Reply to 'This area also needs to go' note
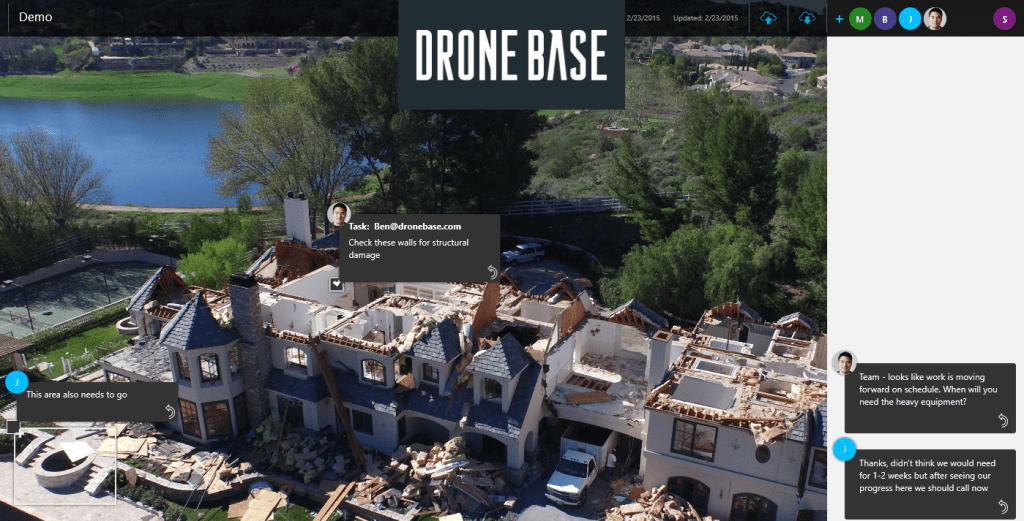Screen dimensions: 1024x521 point(170,411)
